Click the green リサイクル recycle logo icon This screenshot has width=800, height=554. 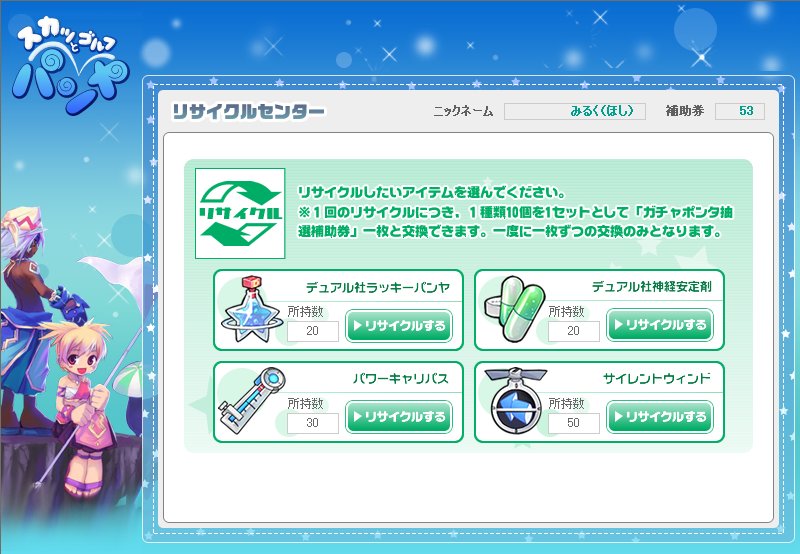click(x=240, y=213)
